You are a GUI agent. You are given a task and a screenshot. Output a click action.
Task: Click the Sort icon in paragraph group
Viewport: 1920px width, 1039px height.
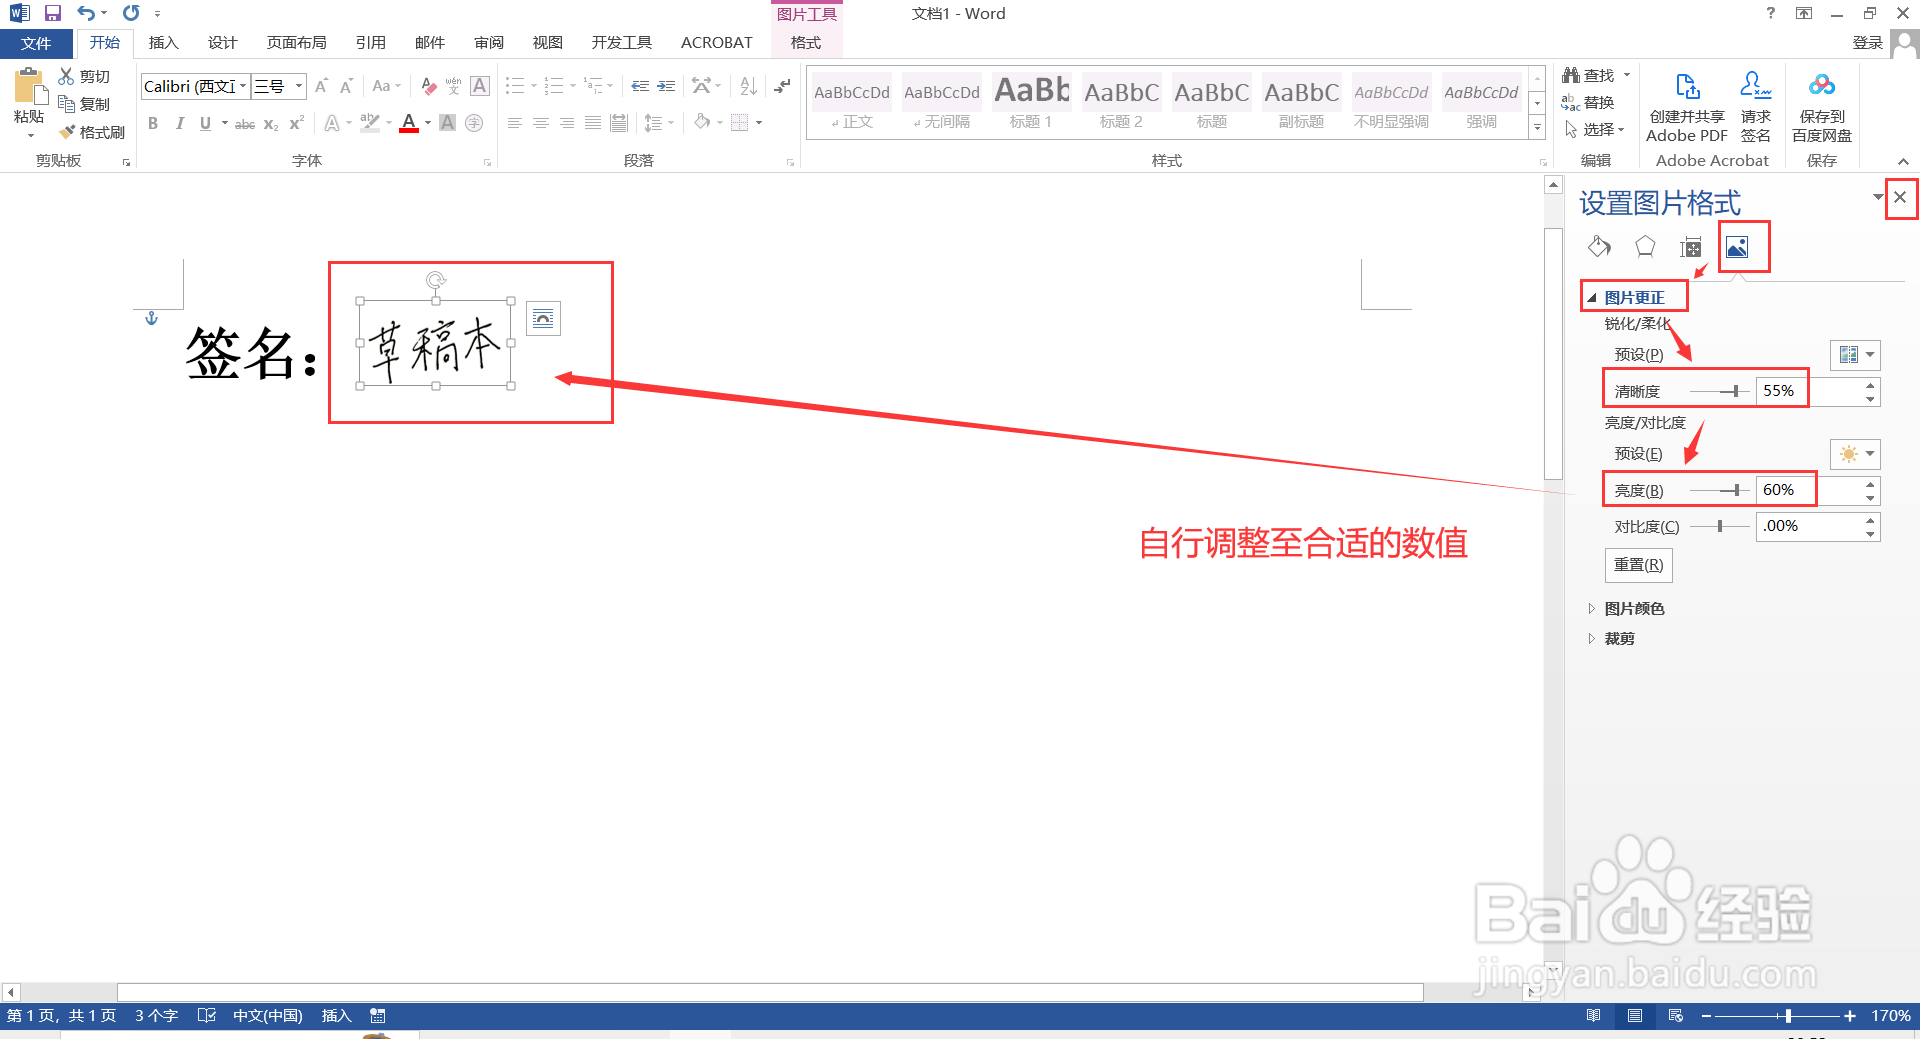tap(747, 86)
